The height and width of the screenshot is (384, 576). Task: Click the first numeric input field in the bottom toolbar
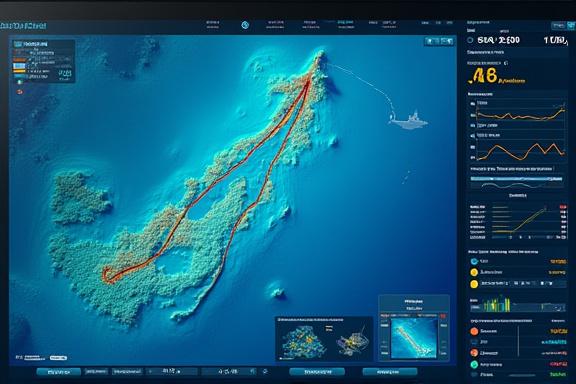(172, 372)
